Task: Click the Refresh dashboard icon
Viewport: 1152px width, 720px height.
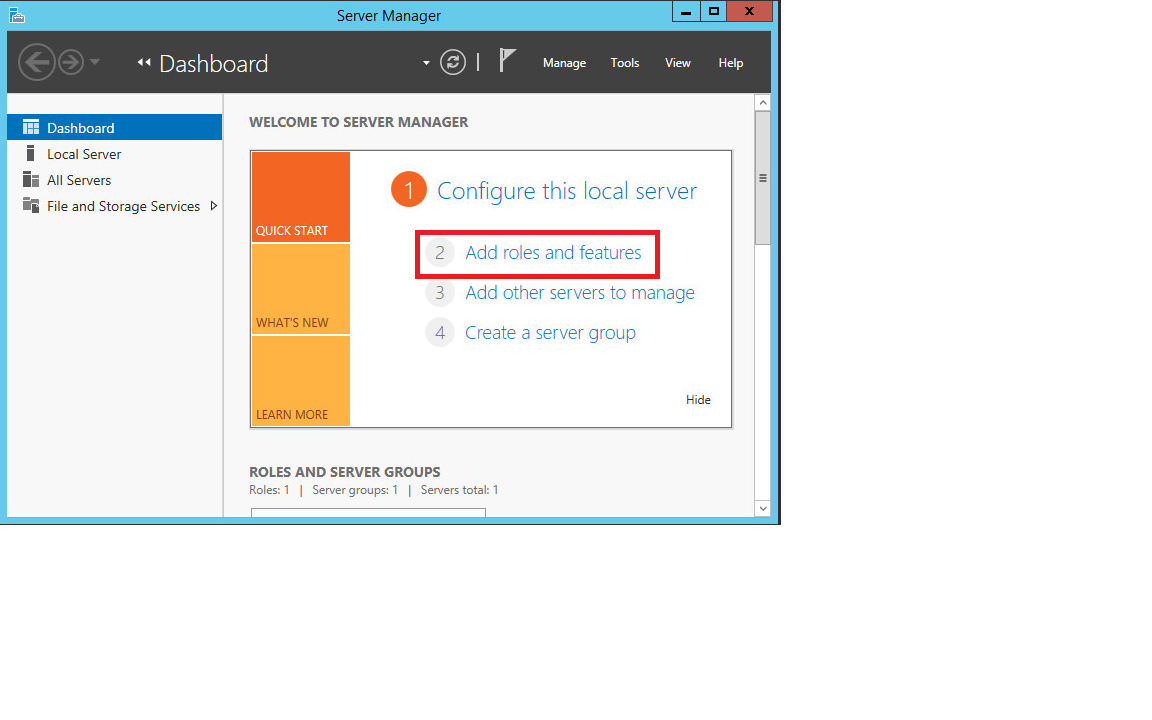Action: click(x=453, y=62)
